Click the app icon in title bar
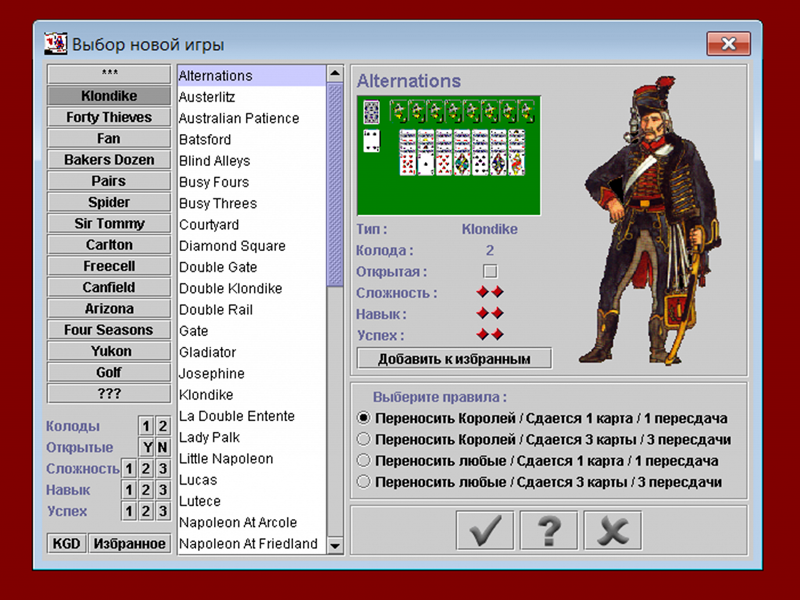 [x=57, y=44]
